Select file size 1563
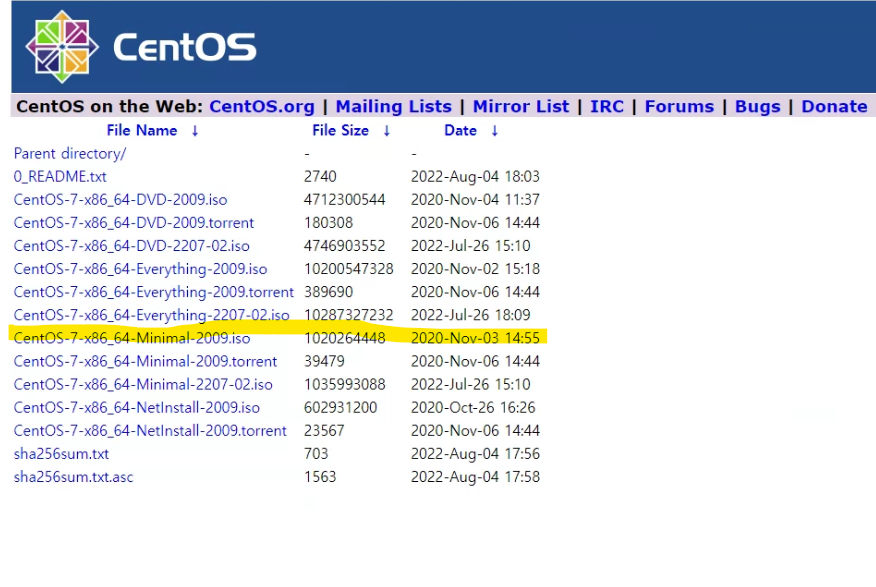The image size is (876, 587). [x=320, y=477]
